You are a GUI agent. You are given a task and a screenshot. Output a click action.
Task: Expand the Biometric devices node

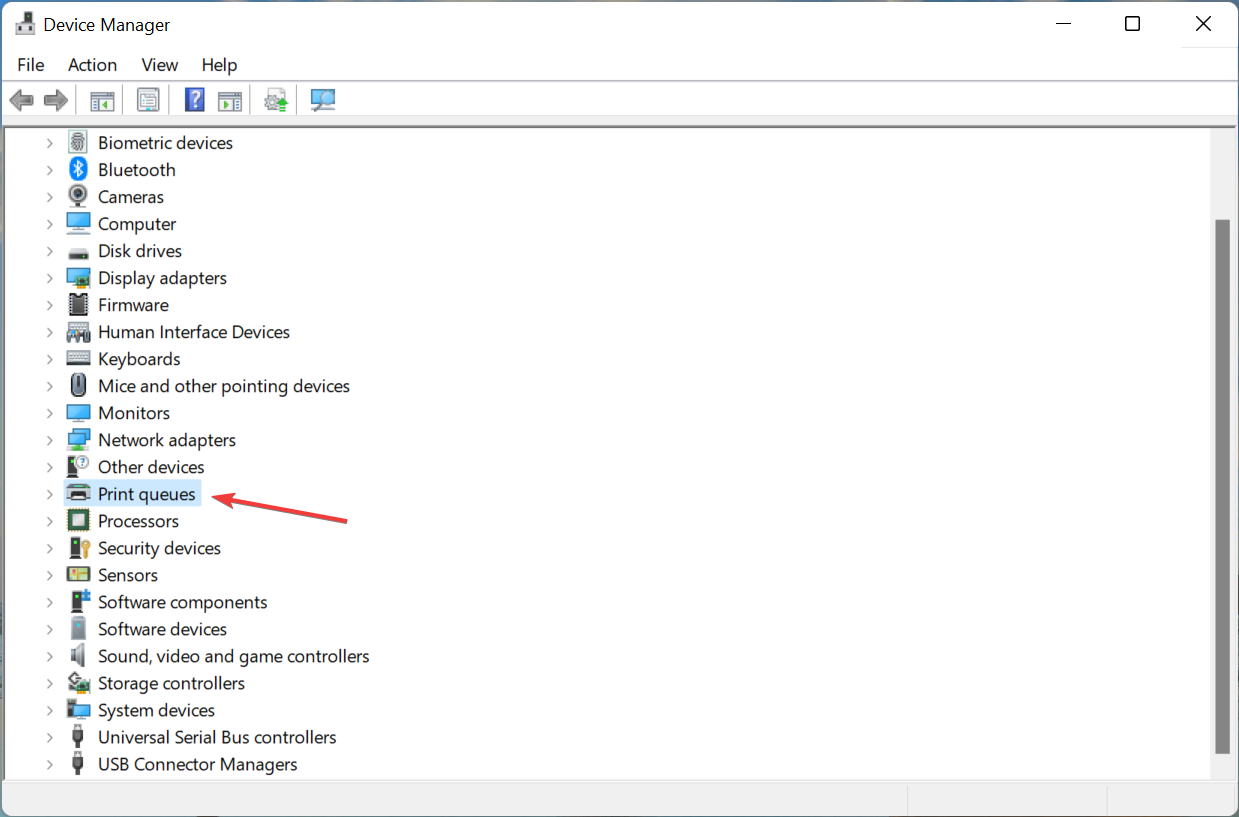click(49, 143)
